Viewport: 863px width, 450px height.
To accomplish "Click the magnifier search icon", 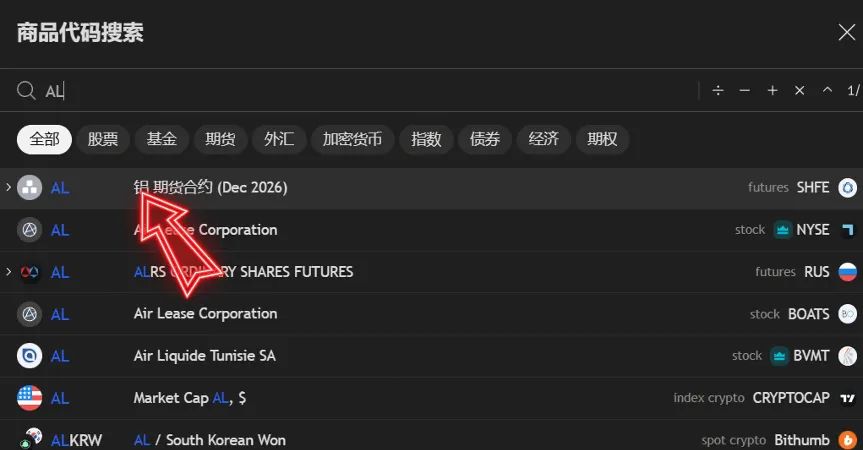I will [27, 91].
